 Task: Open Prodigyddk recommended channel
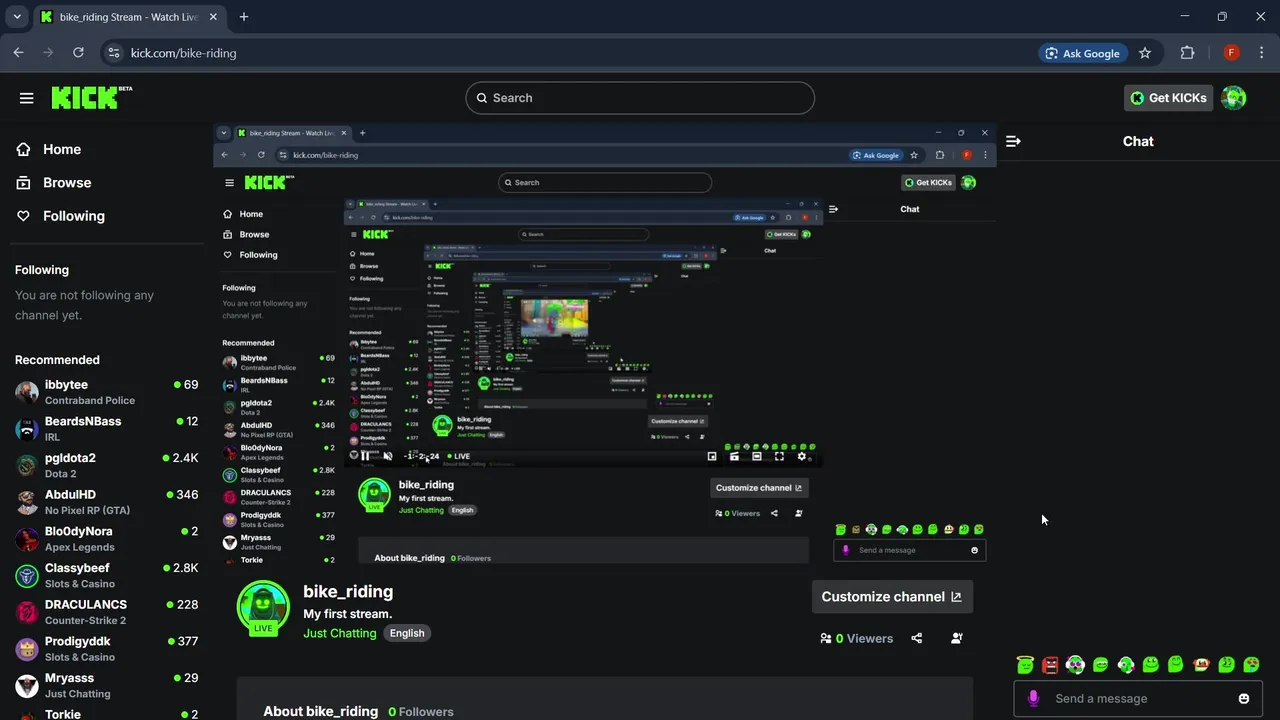(x=106, y=649)
